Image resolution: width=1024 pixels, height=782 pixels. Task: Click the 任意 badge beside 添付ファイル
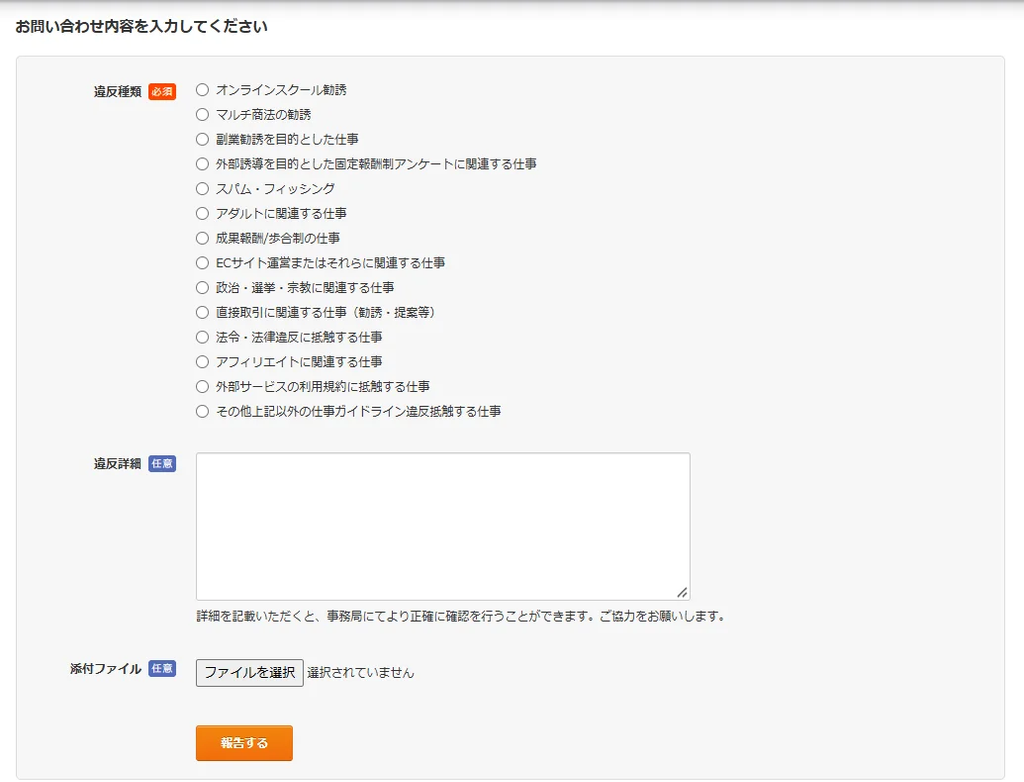(x=162, y=668)
